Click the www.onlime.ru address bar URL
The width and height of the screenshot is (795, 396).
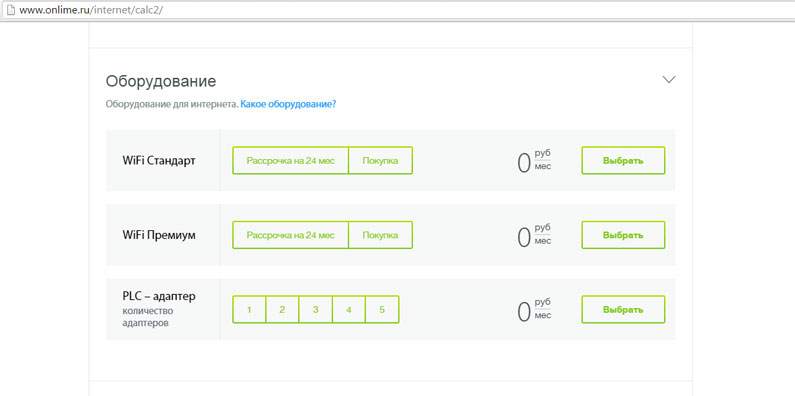point(91,10)
